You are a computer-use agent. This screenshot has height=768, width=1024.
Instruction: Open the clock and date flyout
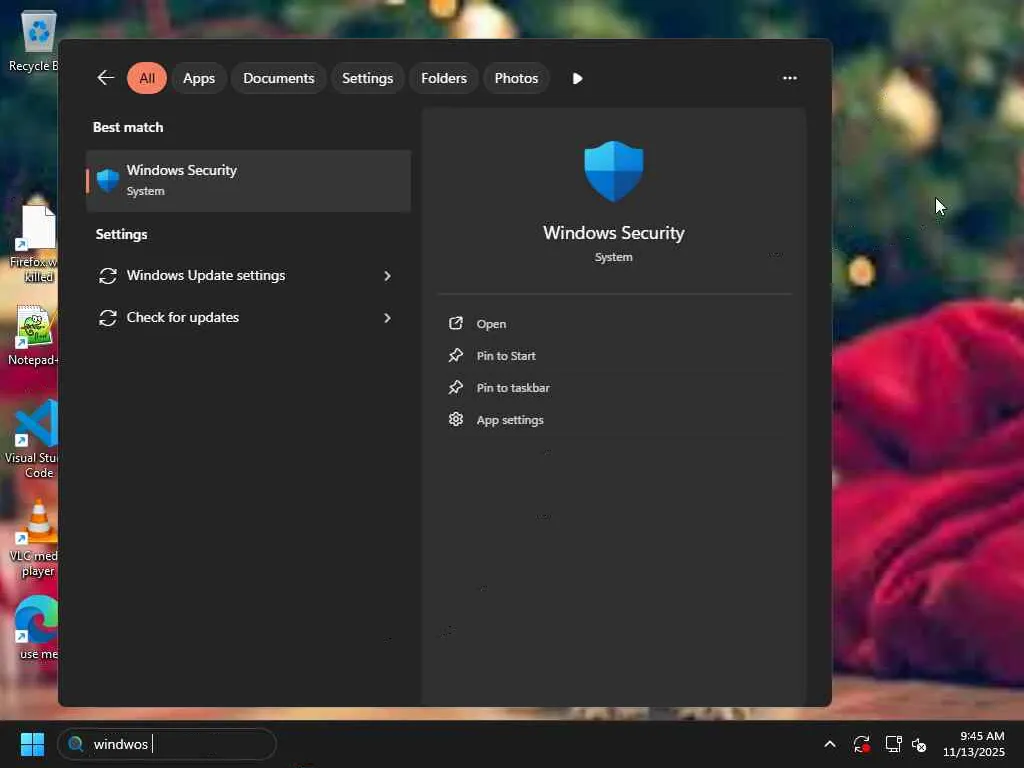pyautogui.click(x=974, y=744)
